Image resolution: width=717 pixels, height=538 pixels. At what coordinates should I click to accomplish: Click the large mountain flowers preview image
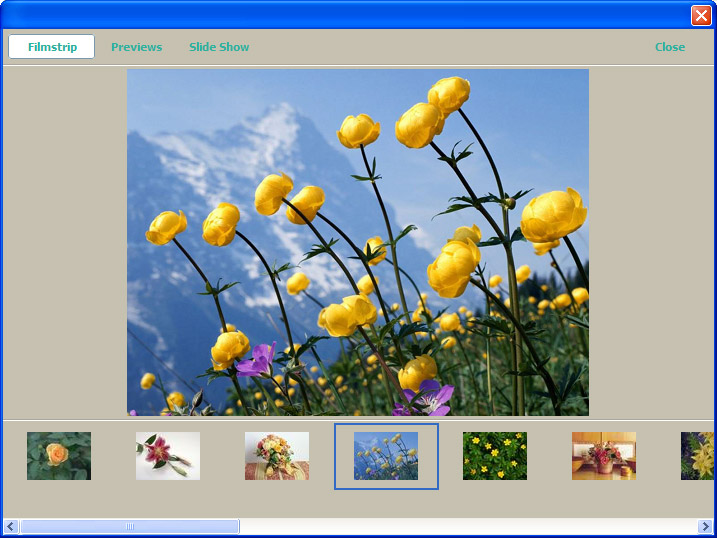[x=358, y=242]
